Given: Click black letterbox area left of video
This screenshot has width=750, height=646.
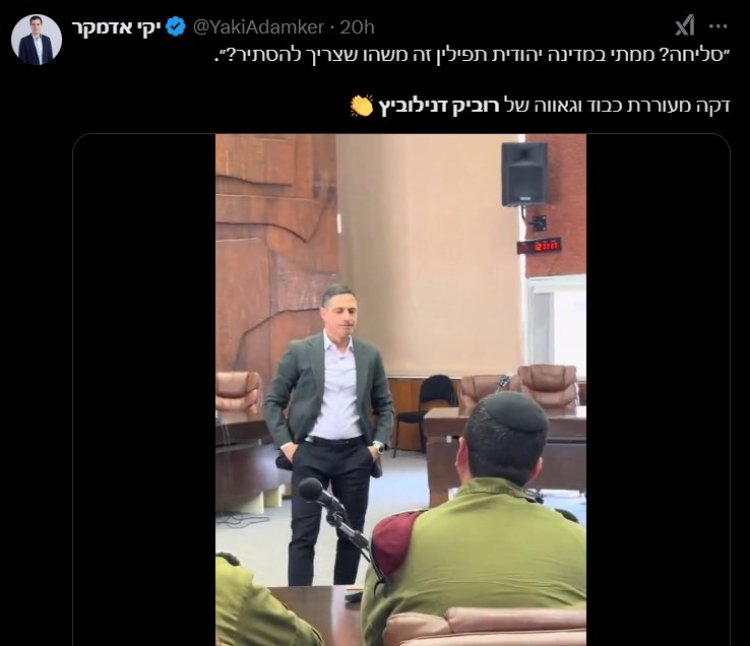Looking at the screenshot, I should (x=144, y=390).
